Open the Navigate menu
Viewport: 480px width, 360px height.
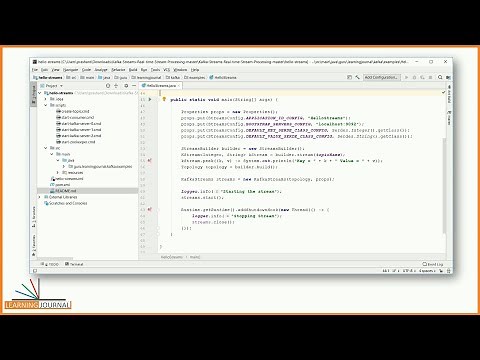[70, 70]
